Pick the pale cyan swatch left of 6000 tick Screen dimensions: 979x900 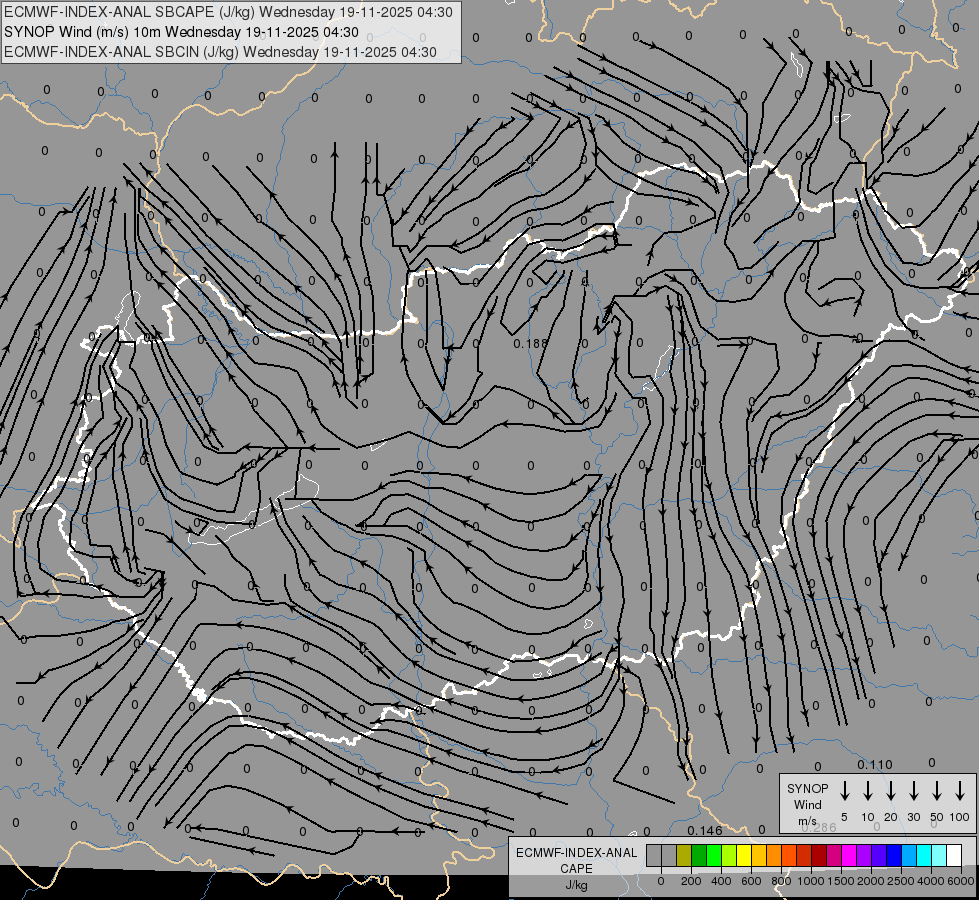point(939,855)
